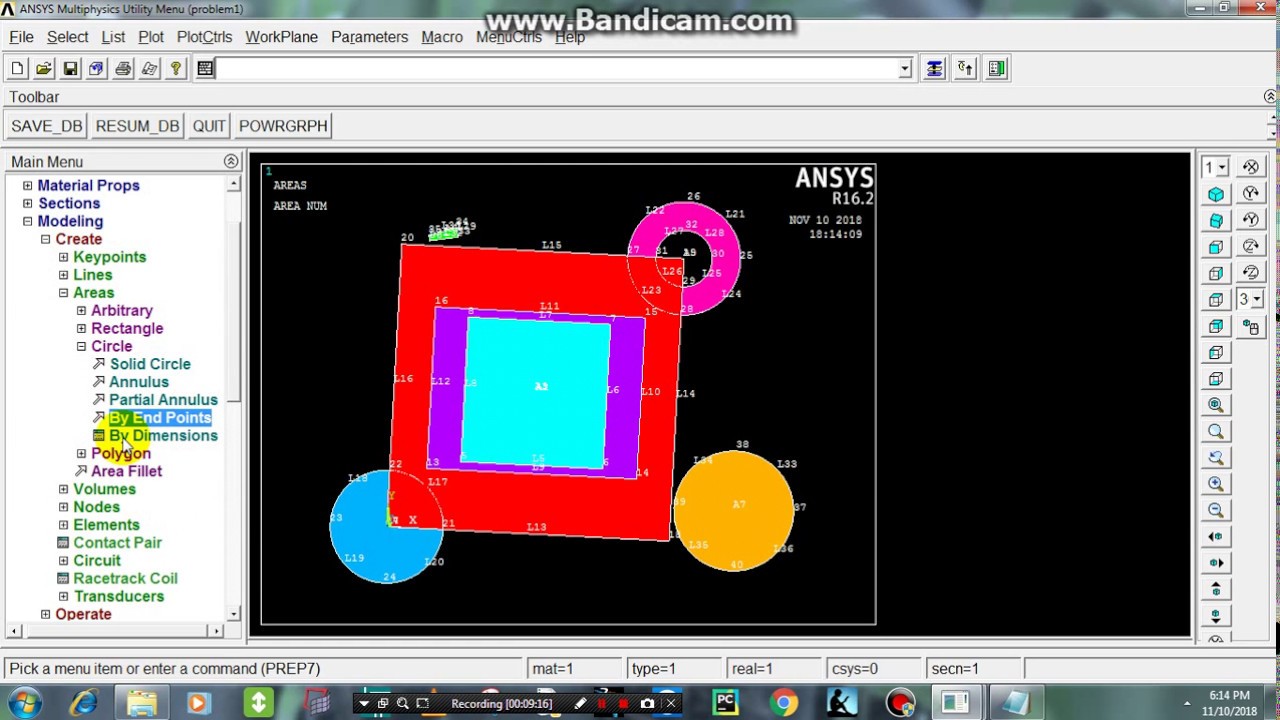Select Area Fillet item
This screenshot has width=1280, height=720.
click(x=126, y=471)
